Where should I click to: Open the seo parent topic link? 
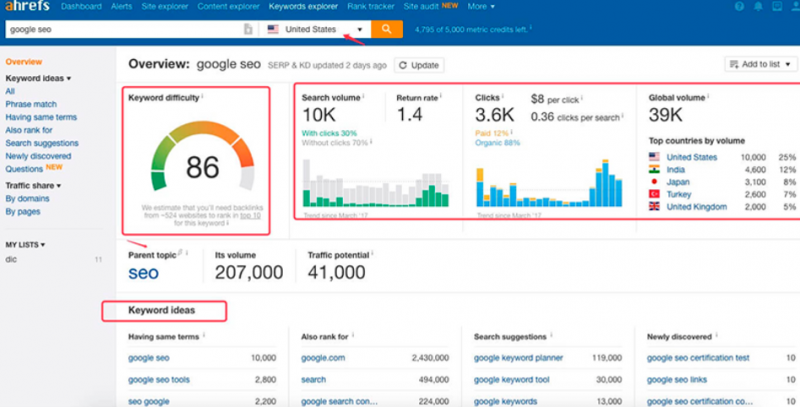click(x=143, y=273)
